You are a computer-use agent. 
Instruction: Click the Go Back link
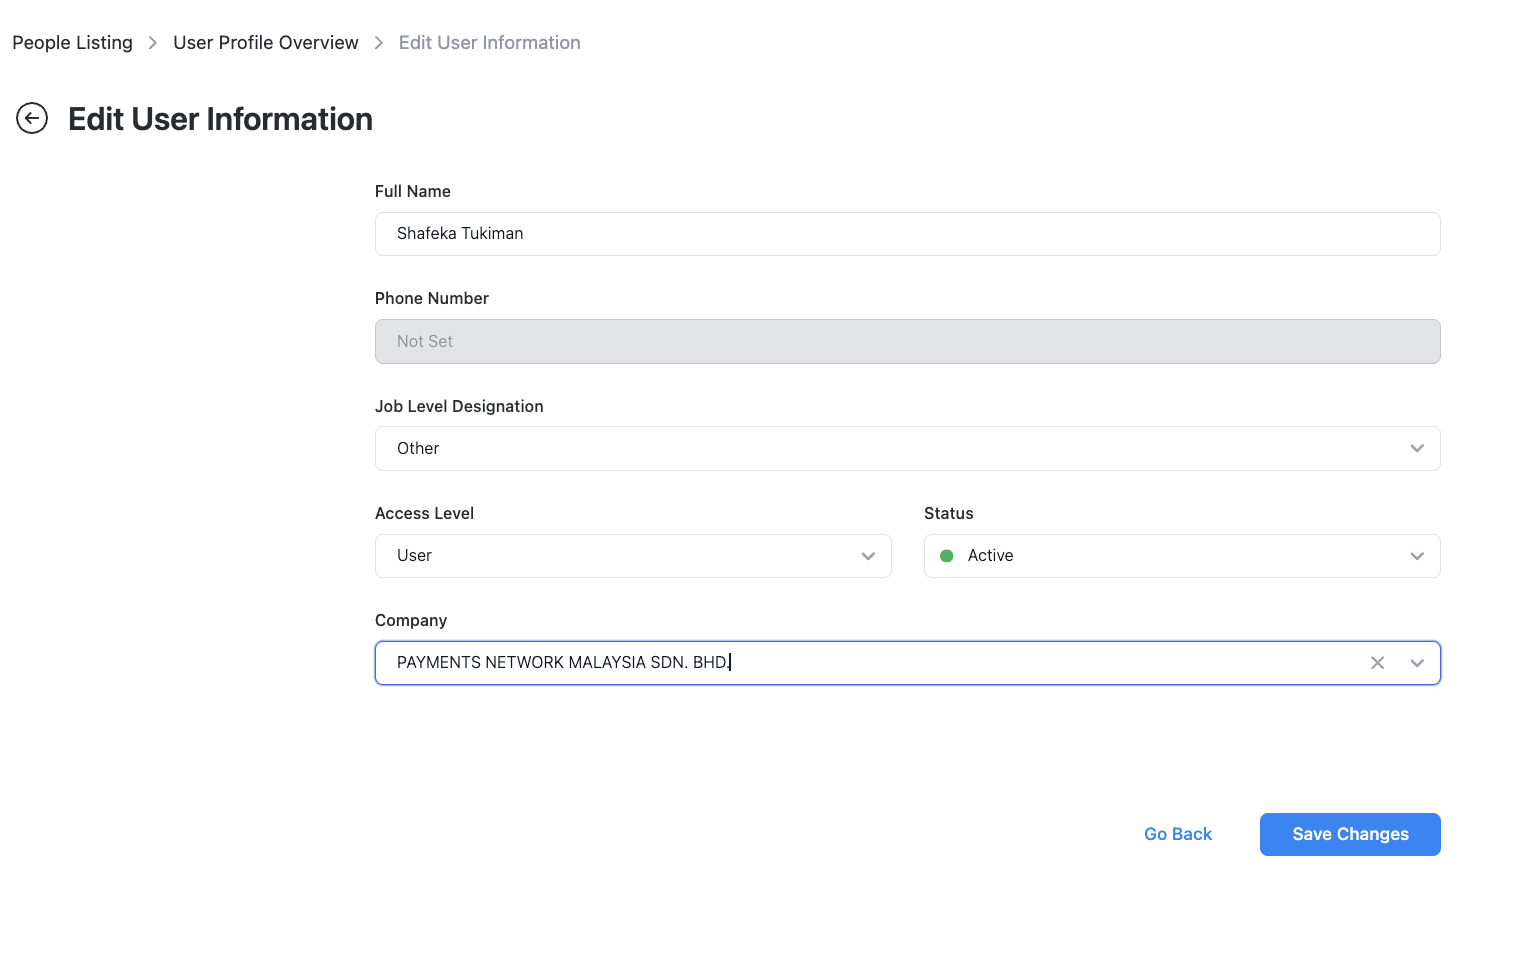point(1177,834)
